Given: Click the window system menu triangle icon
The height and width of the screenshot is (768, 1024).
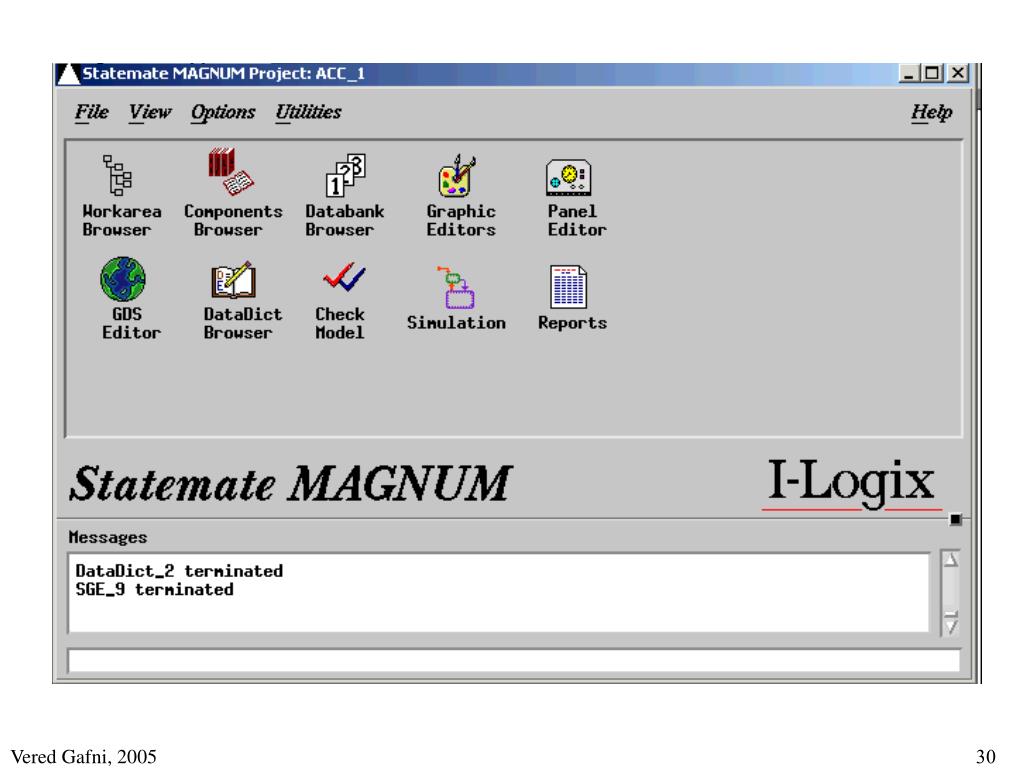Looking at the screenshot, I should [68, 74].
